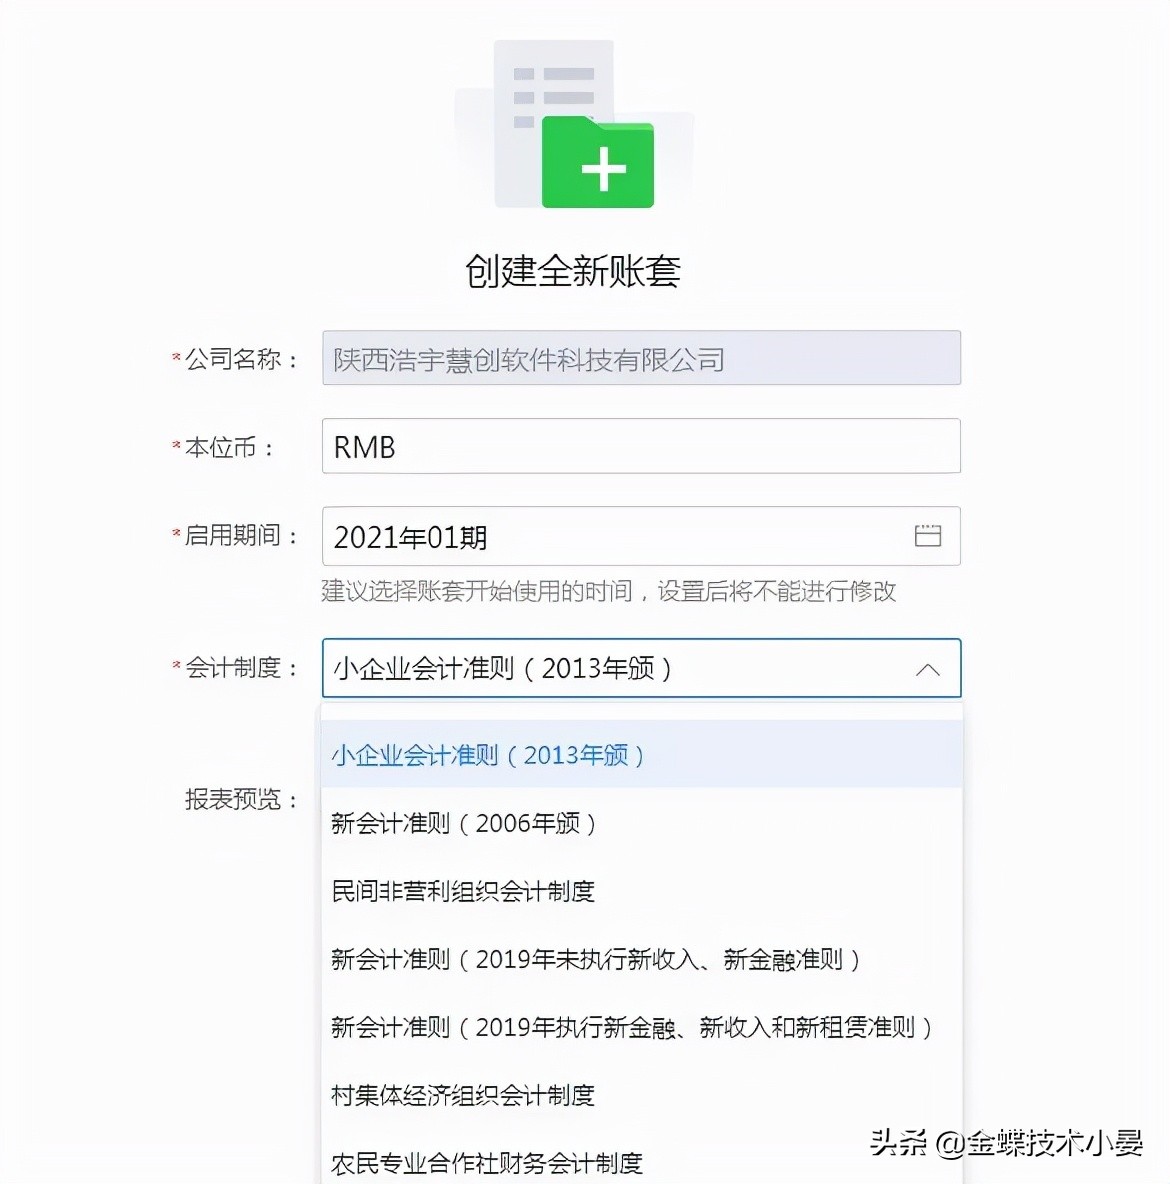Click the plus symbol on the green folder

coord(601,170)
